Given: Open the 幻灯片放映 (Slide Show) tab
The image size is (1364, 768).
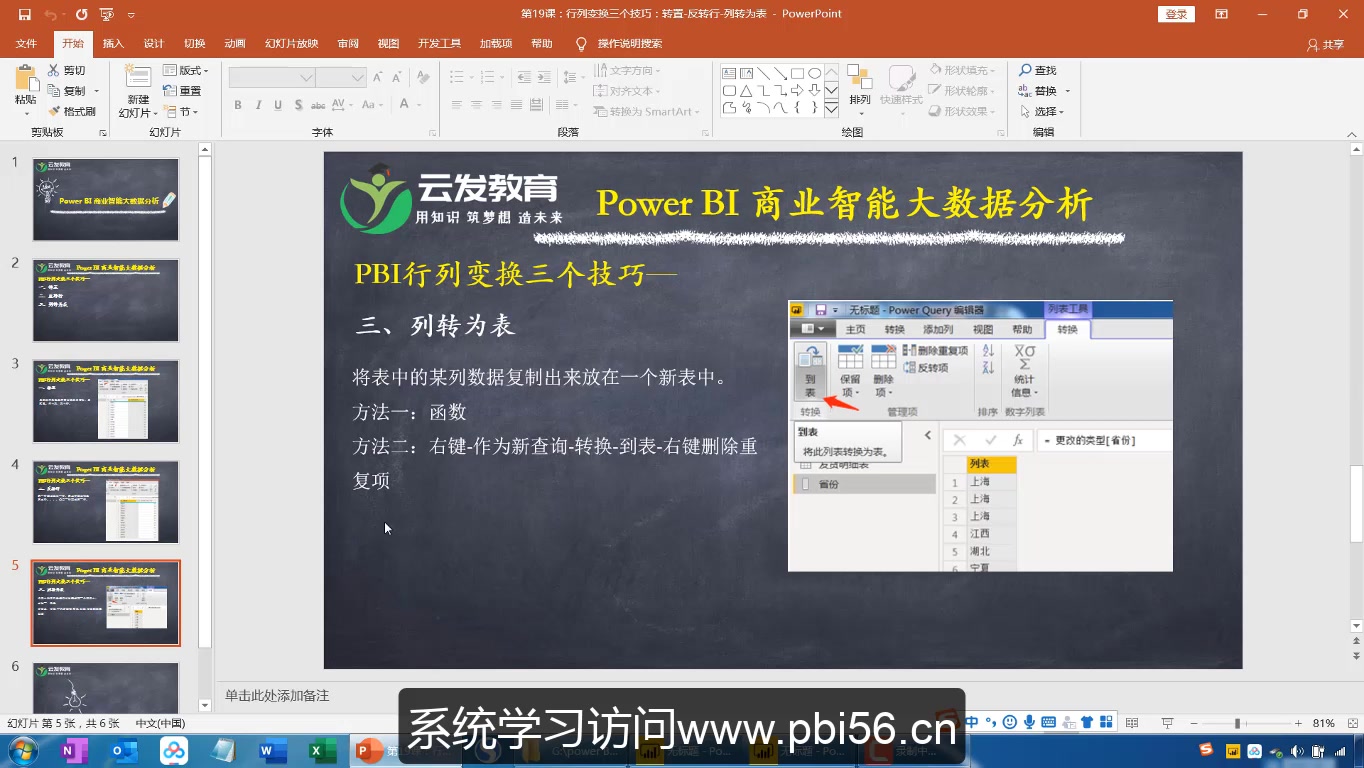Looking at the screenshot, I should [x=290, y=43].
